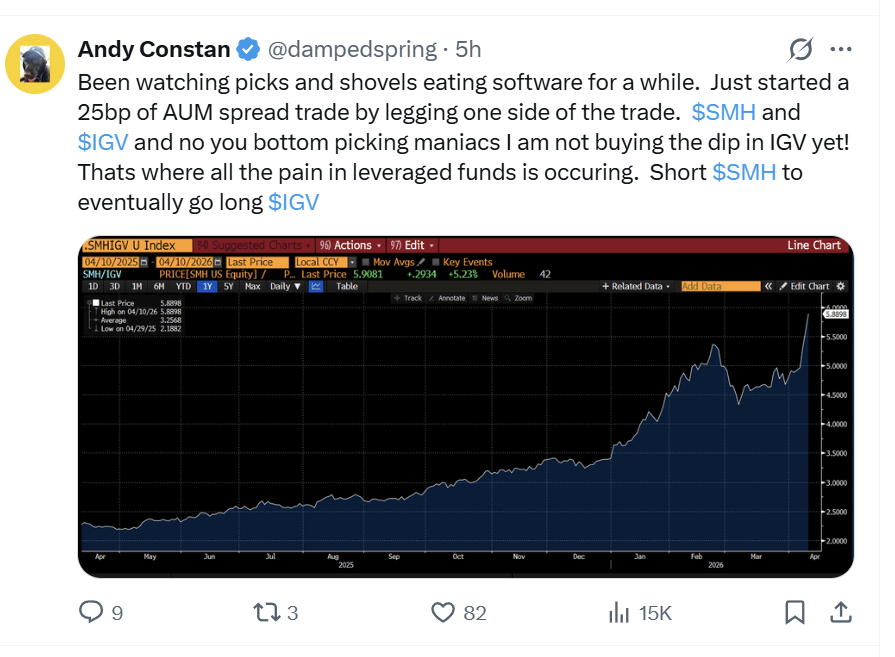Click the share tweet icon
The image size is (895, 657).
point(841,611)
